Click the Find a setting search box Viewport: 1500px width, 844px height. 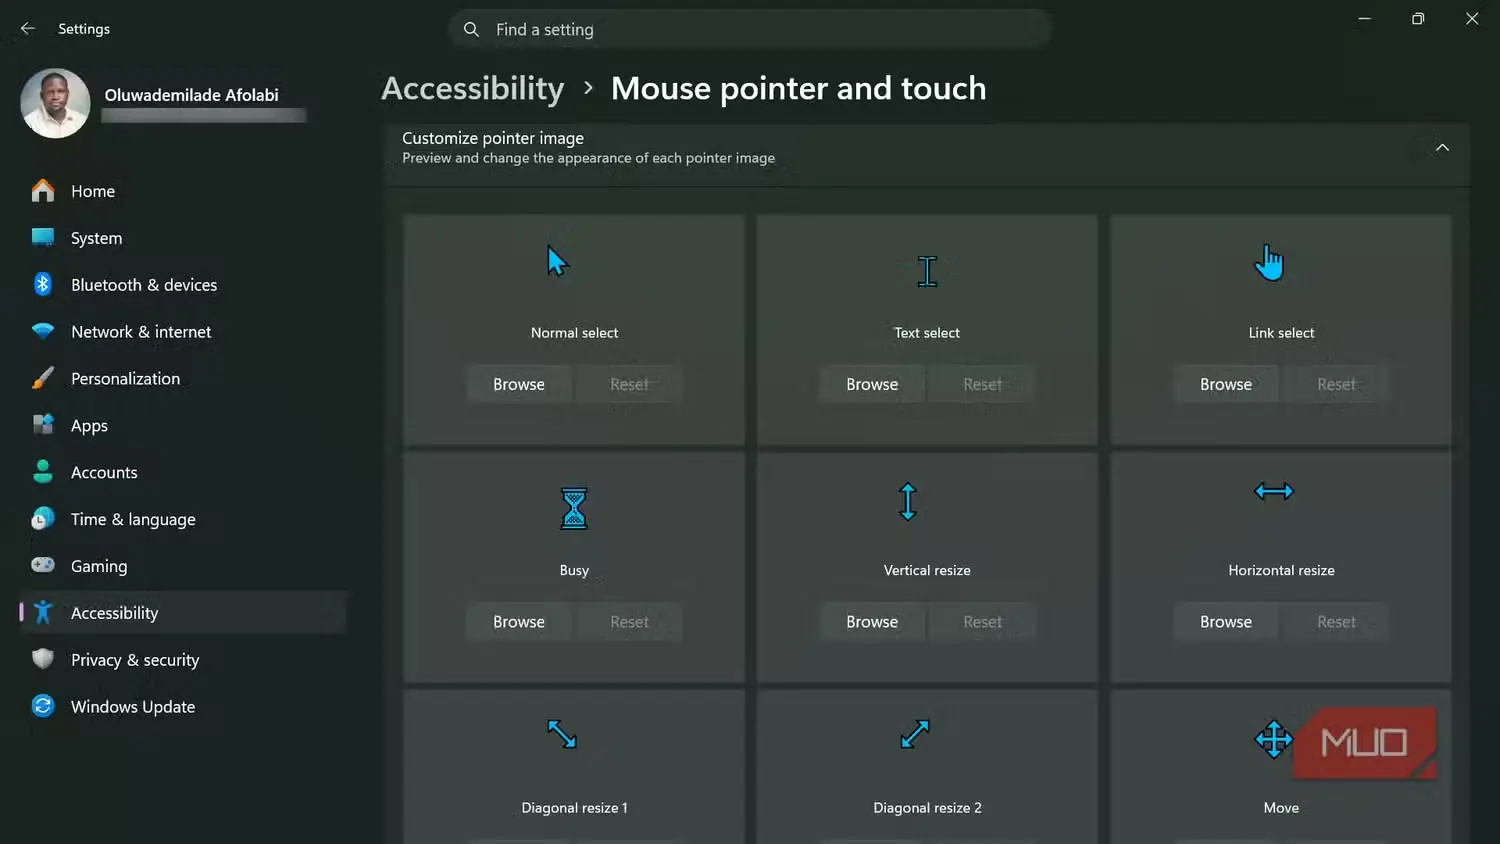(x=750, y=29)
